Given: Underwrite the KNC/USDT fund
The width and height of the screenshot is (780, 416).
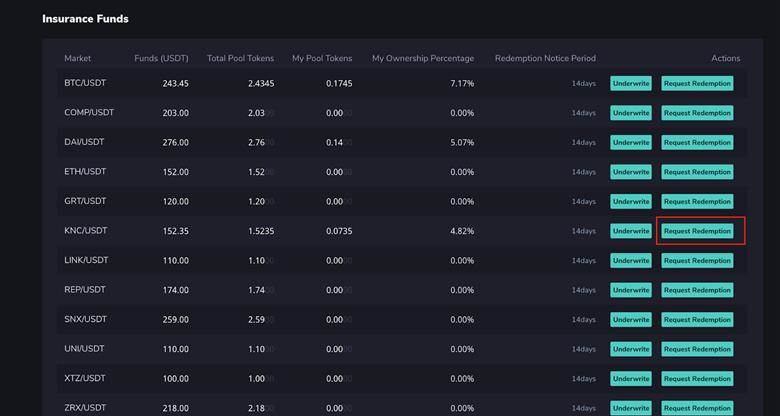Looking at the screenshot, I should coord(631,231).
